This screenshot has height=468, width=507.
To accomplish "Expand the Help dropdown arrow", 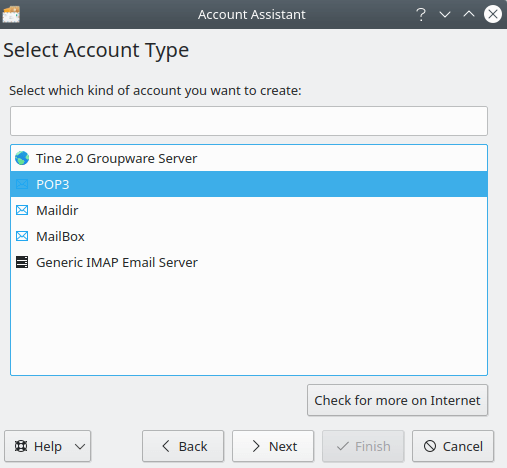I will (x=80, y=446).
